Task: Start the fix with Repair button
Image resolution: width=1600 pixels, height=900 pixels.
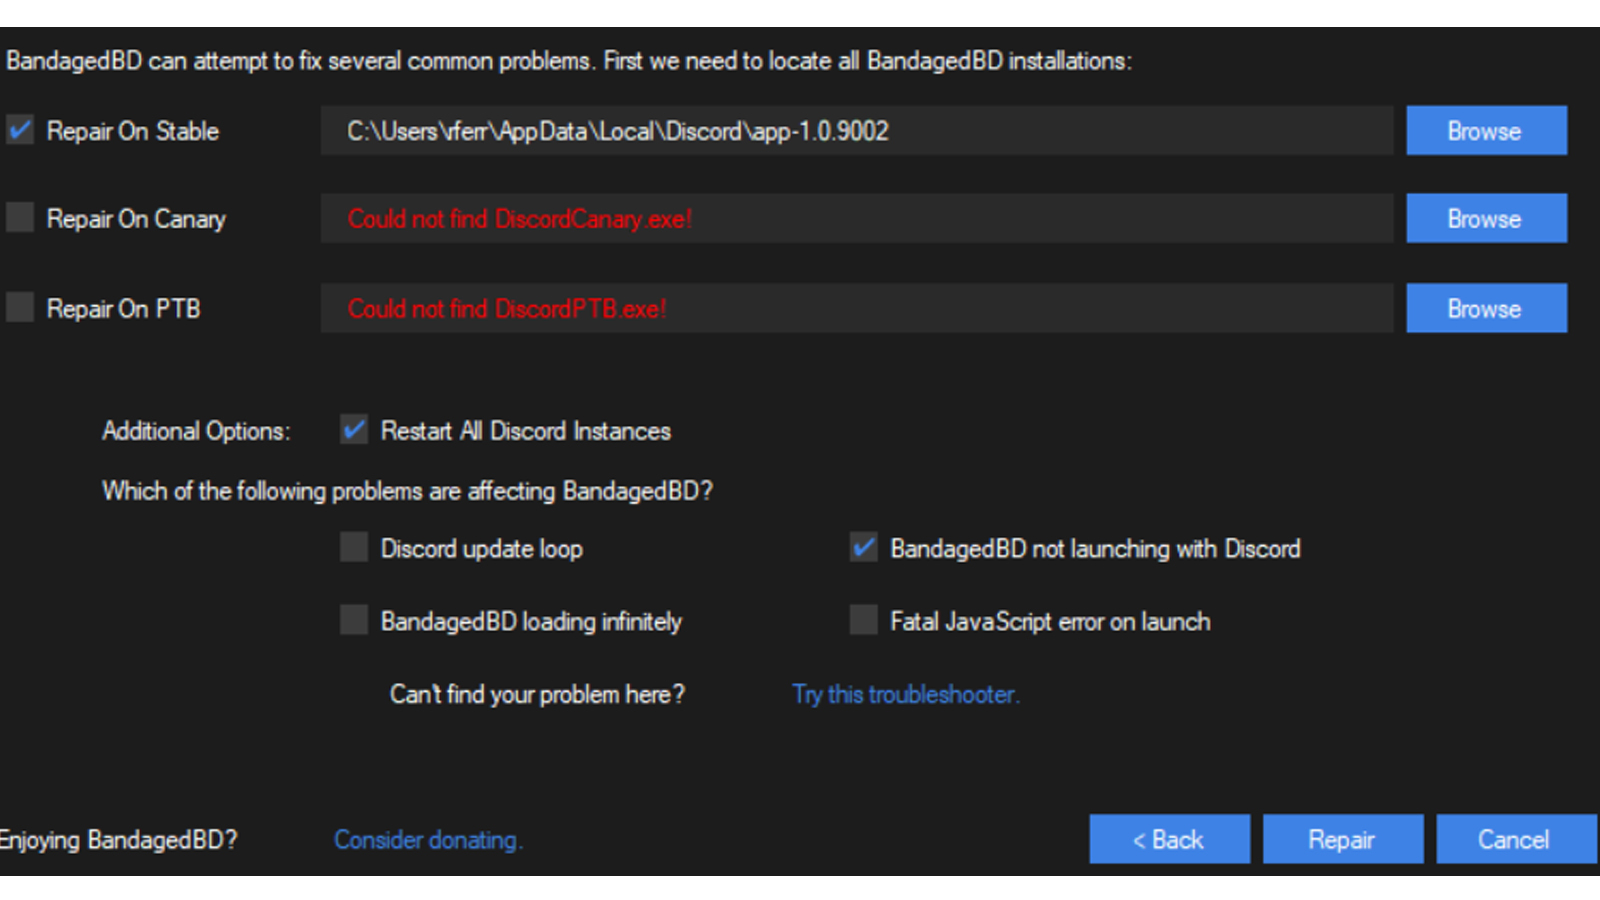Action: 1343,839
